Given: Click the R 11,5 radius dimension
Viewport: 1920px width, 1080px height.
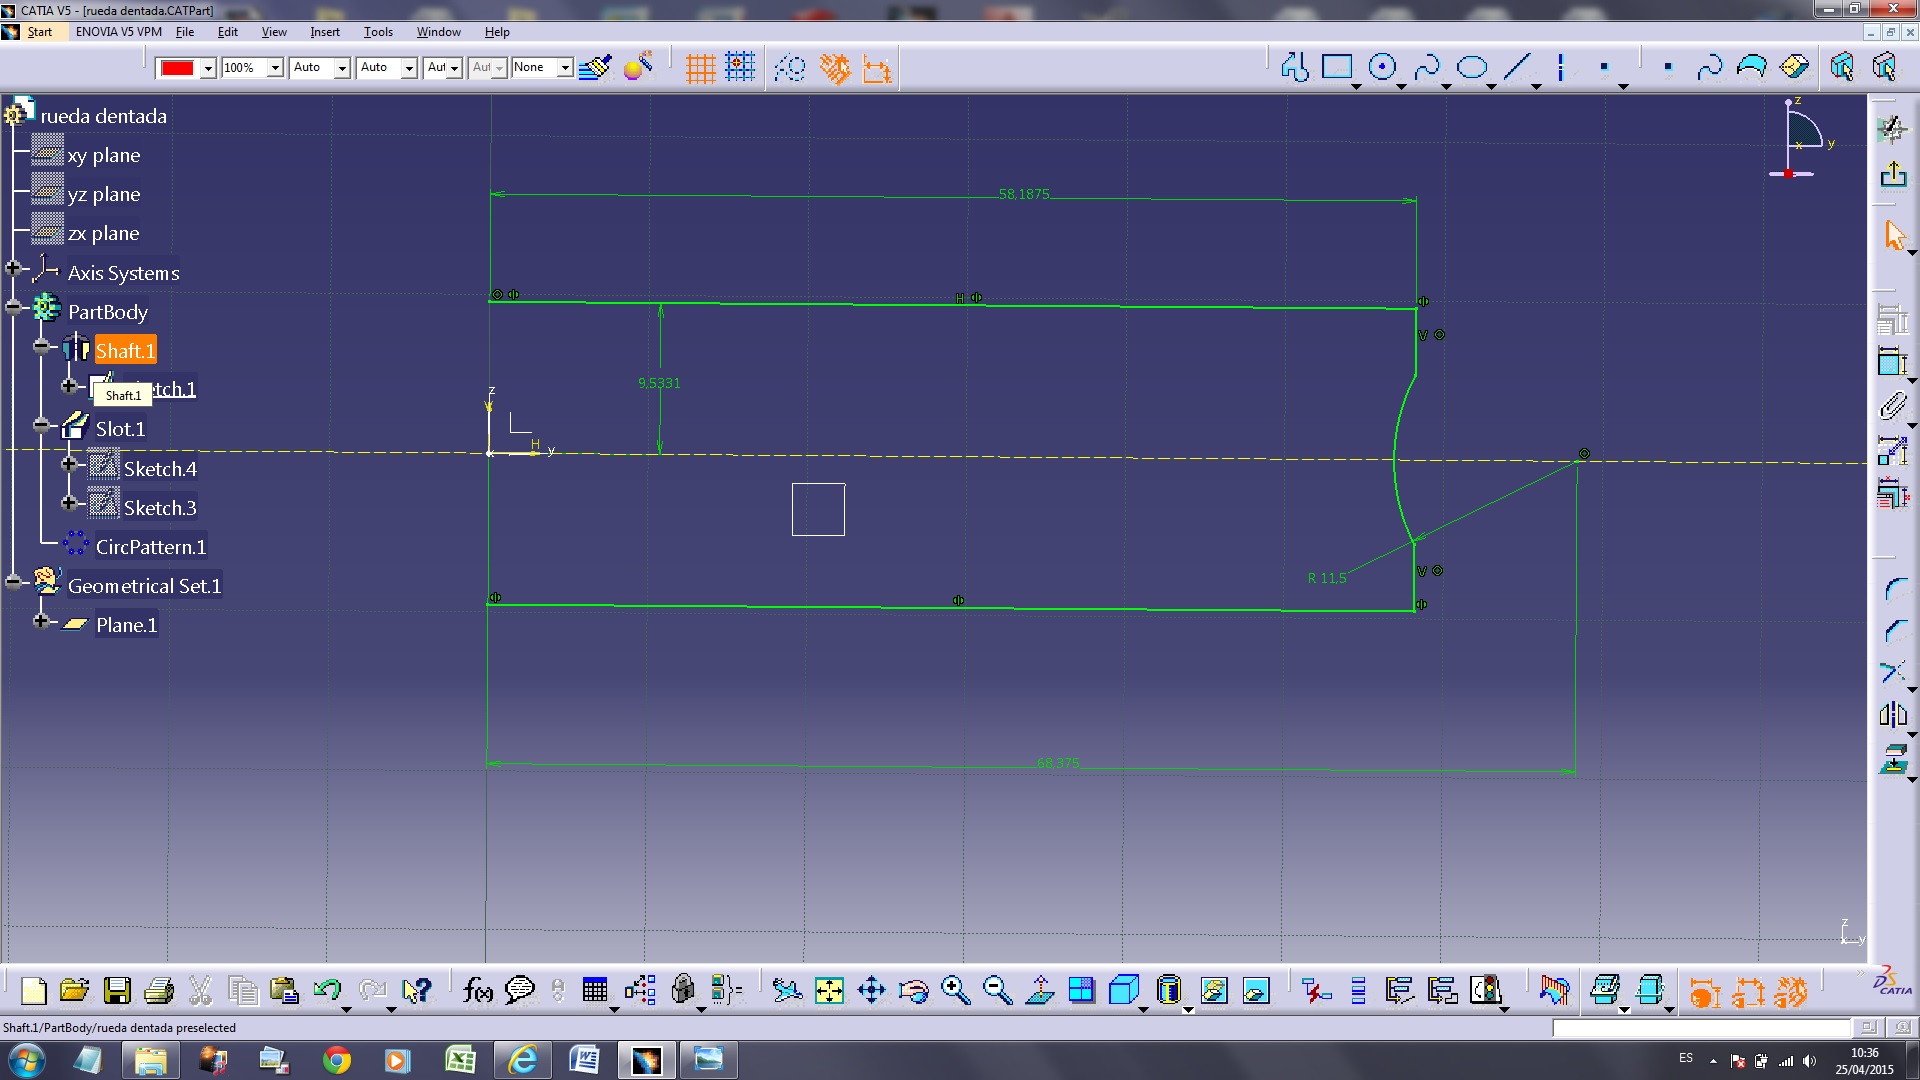Looking at the screenshot, I should (x=1327, y=578).
